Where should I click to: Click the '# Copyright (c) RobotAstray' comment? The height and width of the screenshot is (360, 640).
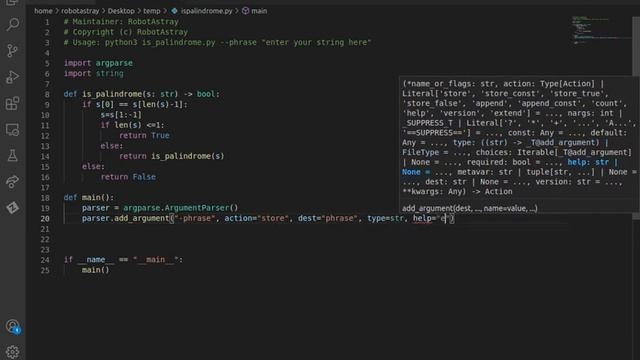tap(126, 32)
